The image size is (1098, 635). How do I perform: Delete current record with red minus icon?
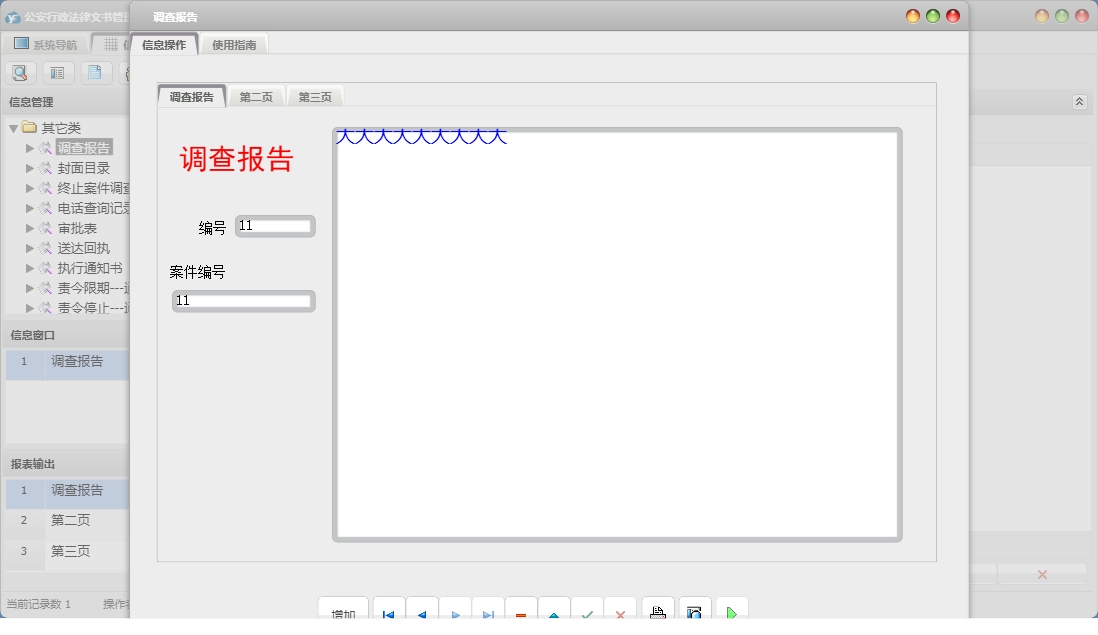[x=520, y=612]
